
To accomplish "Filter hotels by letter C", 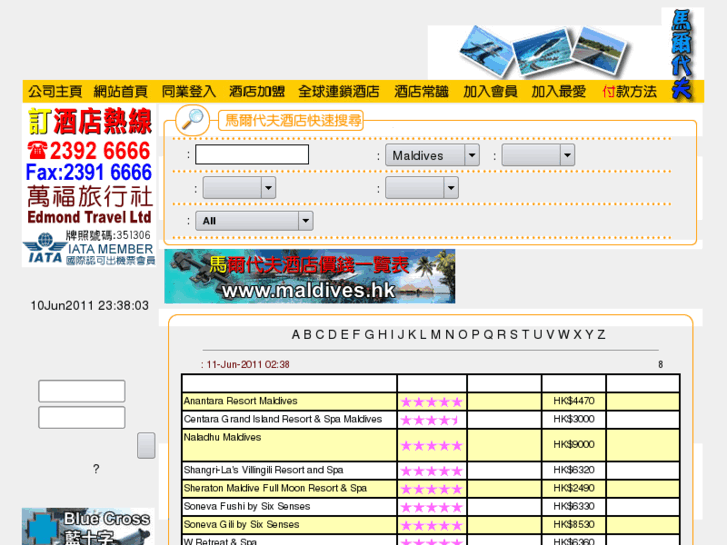I will 319,335.
